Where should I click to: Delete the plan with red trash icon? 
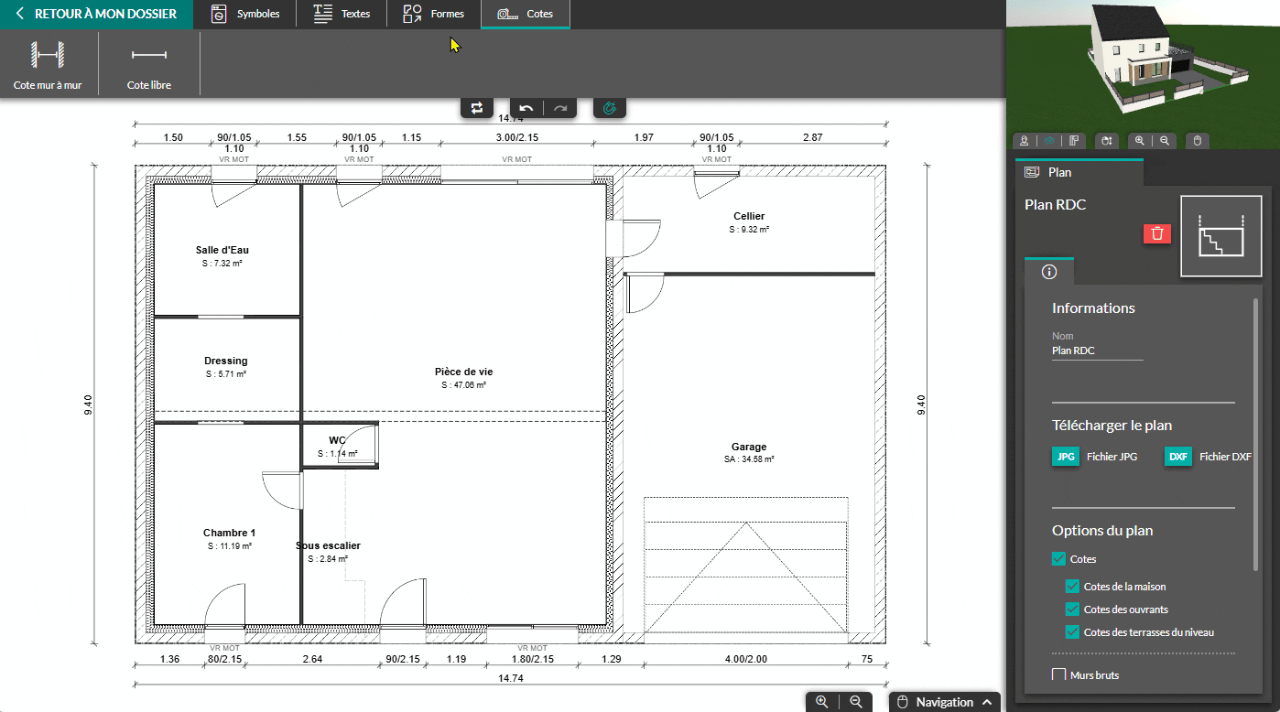click(x=1157, y=234)
